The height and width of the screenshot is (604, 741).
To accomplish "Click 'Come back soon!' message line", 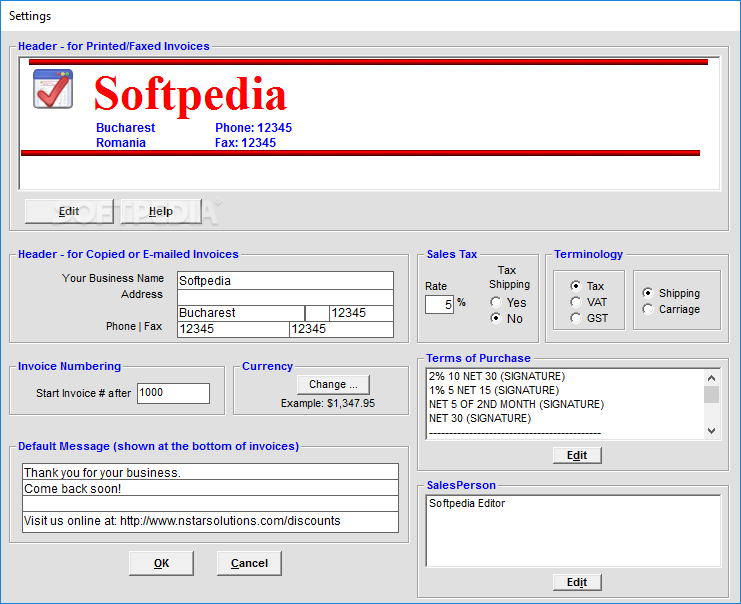I will (210, 488).
